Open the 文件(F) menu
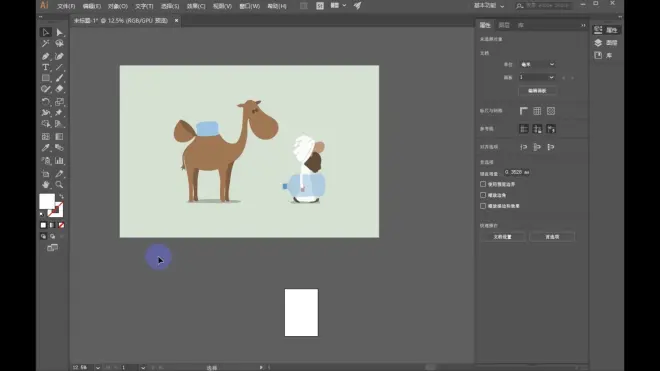This screenshot has height=371, width=660. click(x=66, y=6)
